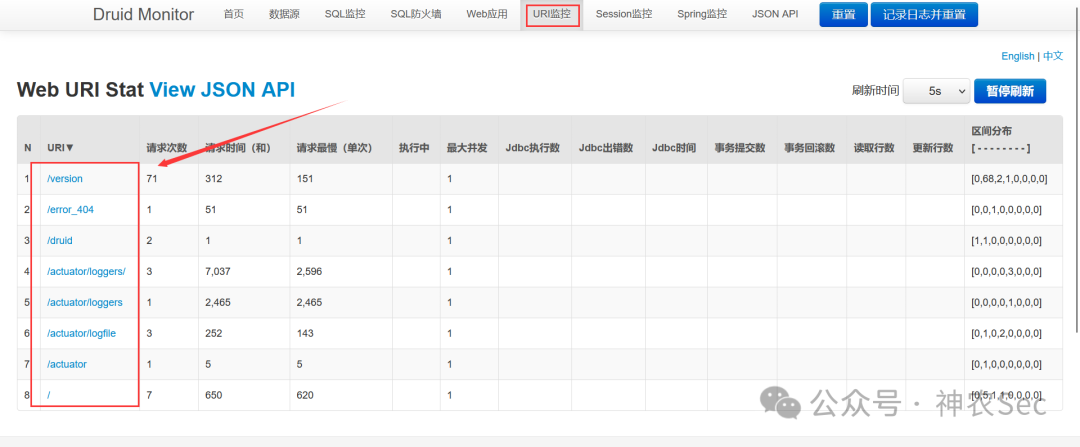The height and width of the screenshot is (447, 1080).
Task: Open the View JSON API link
Action: pyautogui.click(x=222, y=90)
